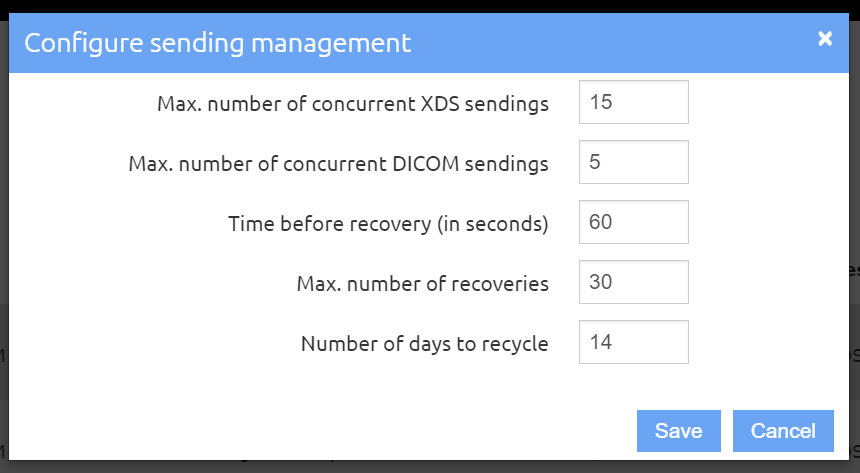Select the Time before recovery input
The height and width of the screenshot is (473, 860).
coord(633,222)
